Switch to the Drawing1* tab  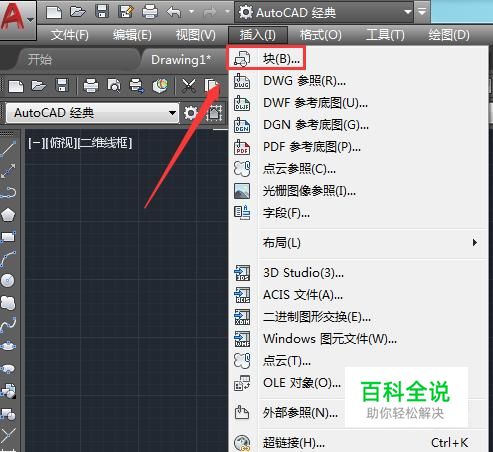point(181,60)
